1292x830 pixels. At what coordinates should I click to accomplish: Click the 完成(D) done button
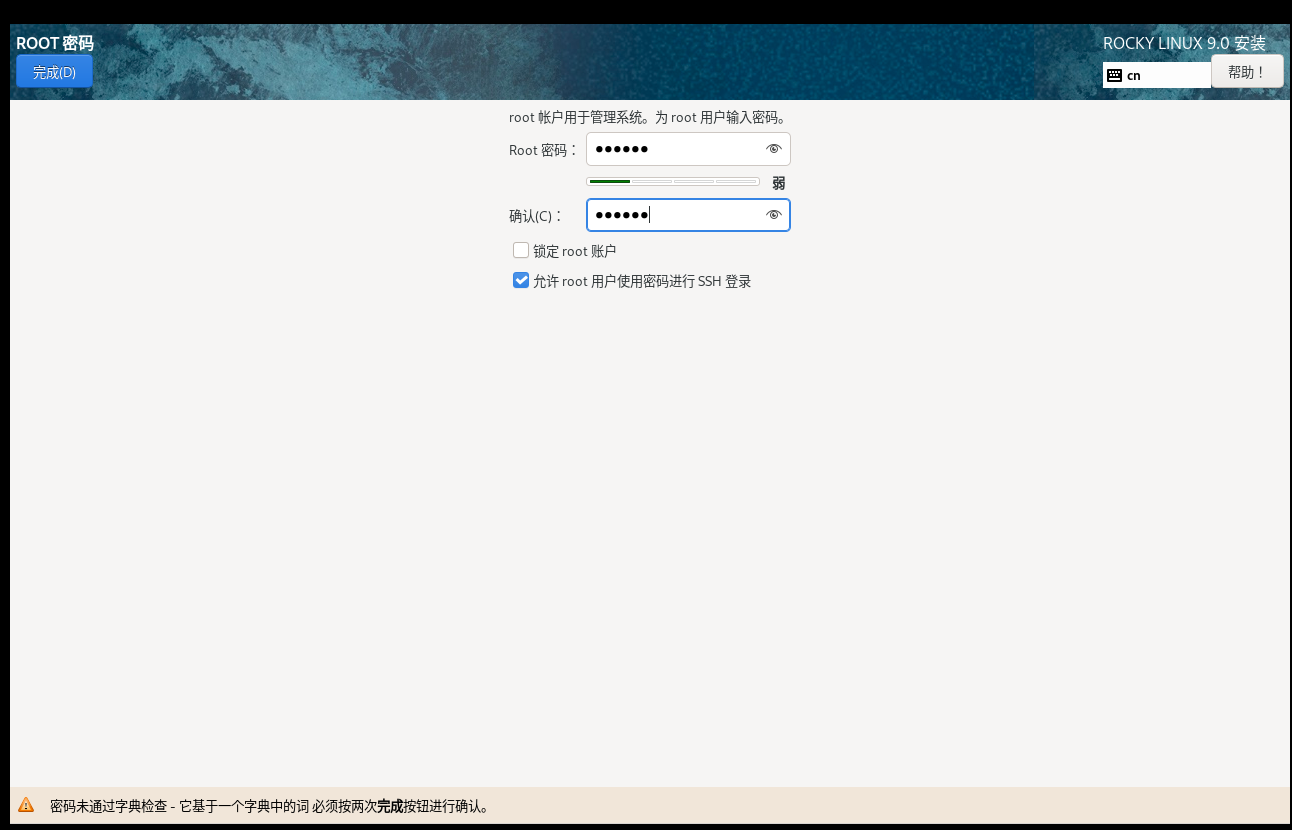click(54, 72)
